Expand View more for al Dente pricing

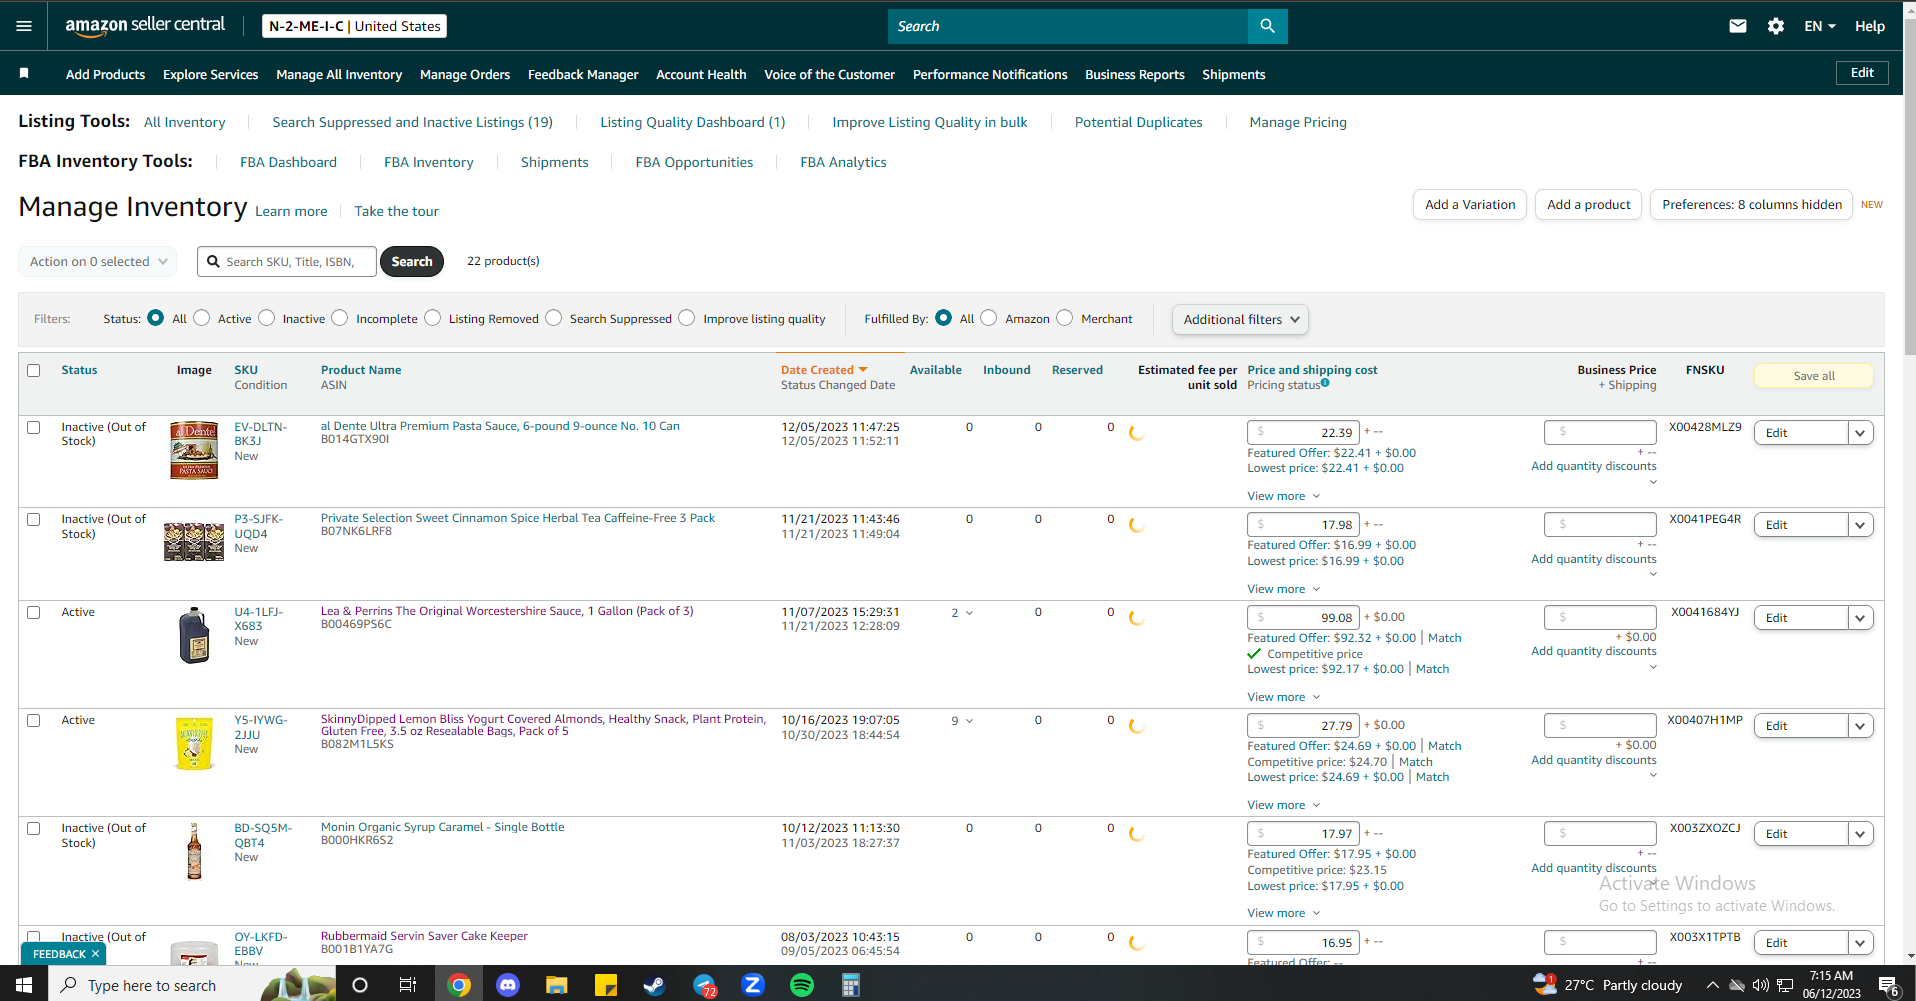(x=1284, y=496)
